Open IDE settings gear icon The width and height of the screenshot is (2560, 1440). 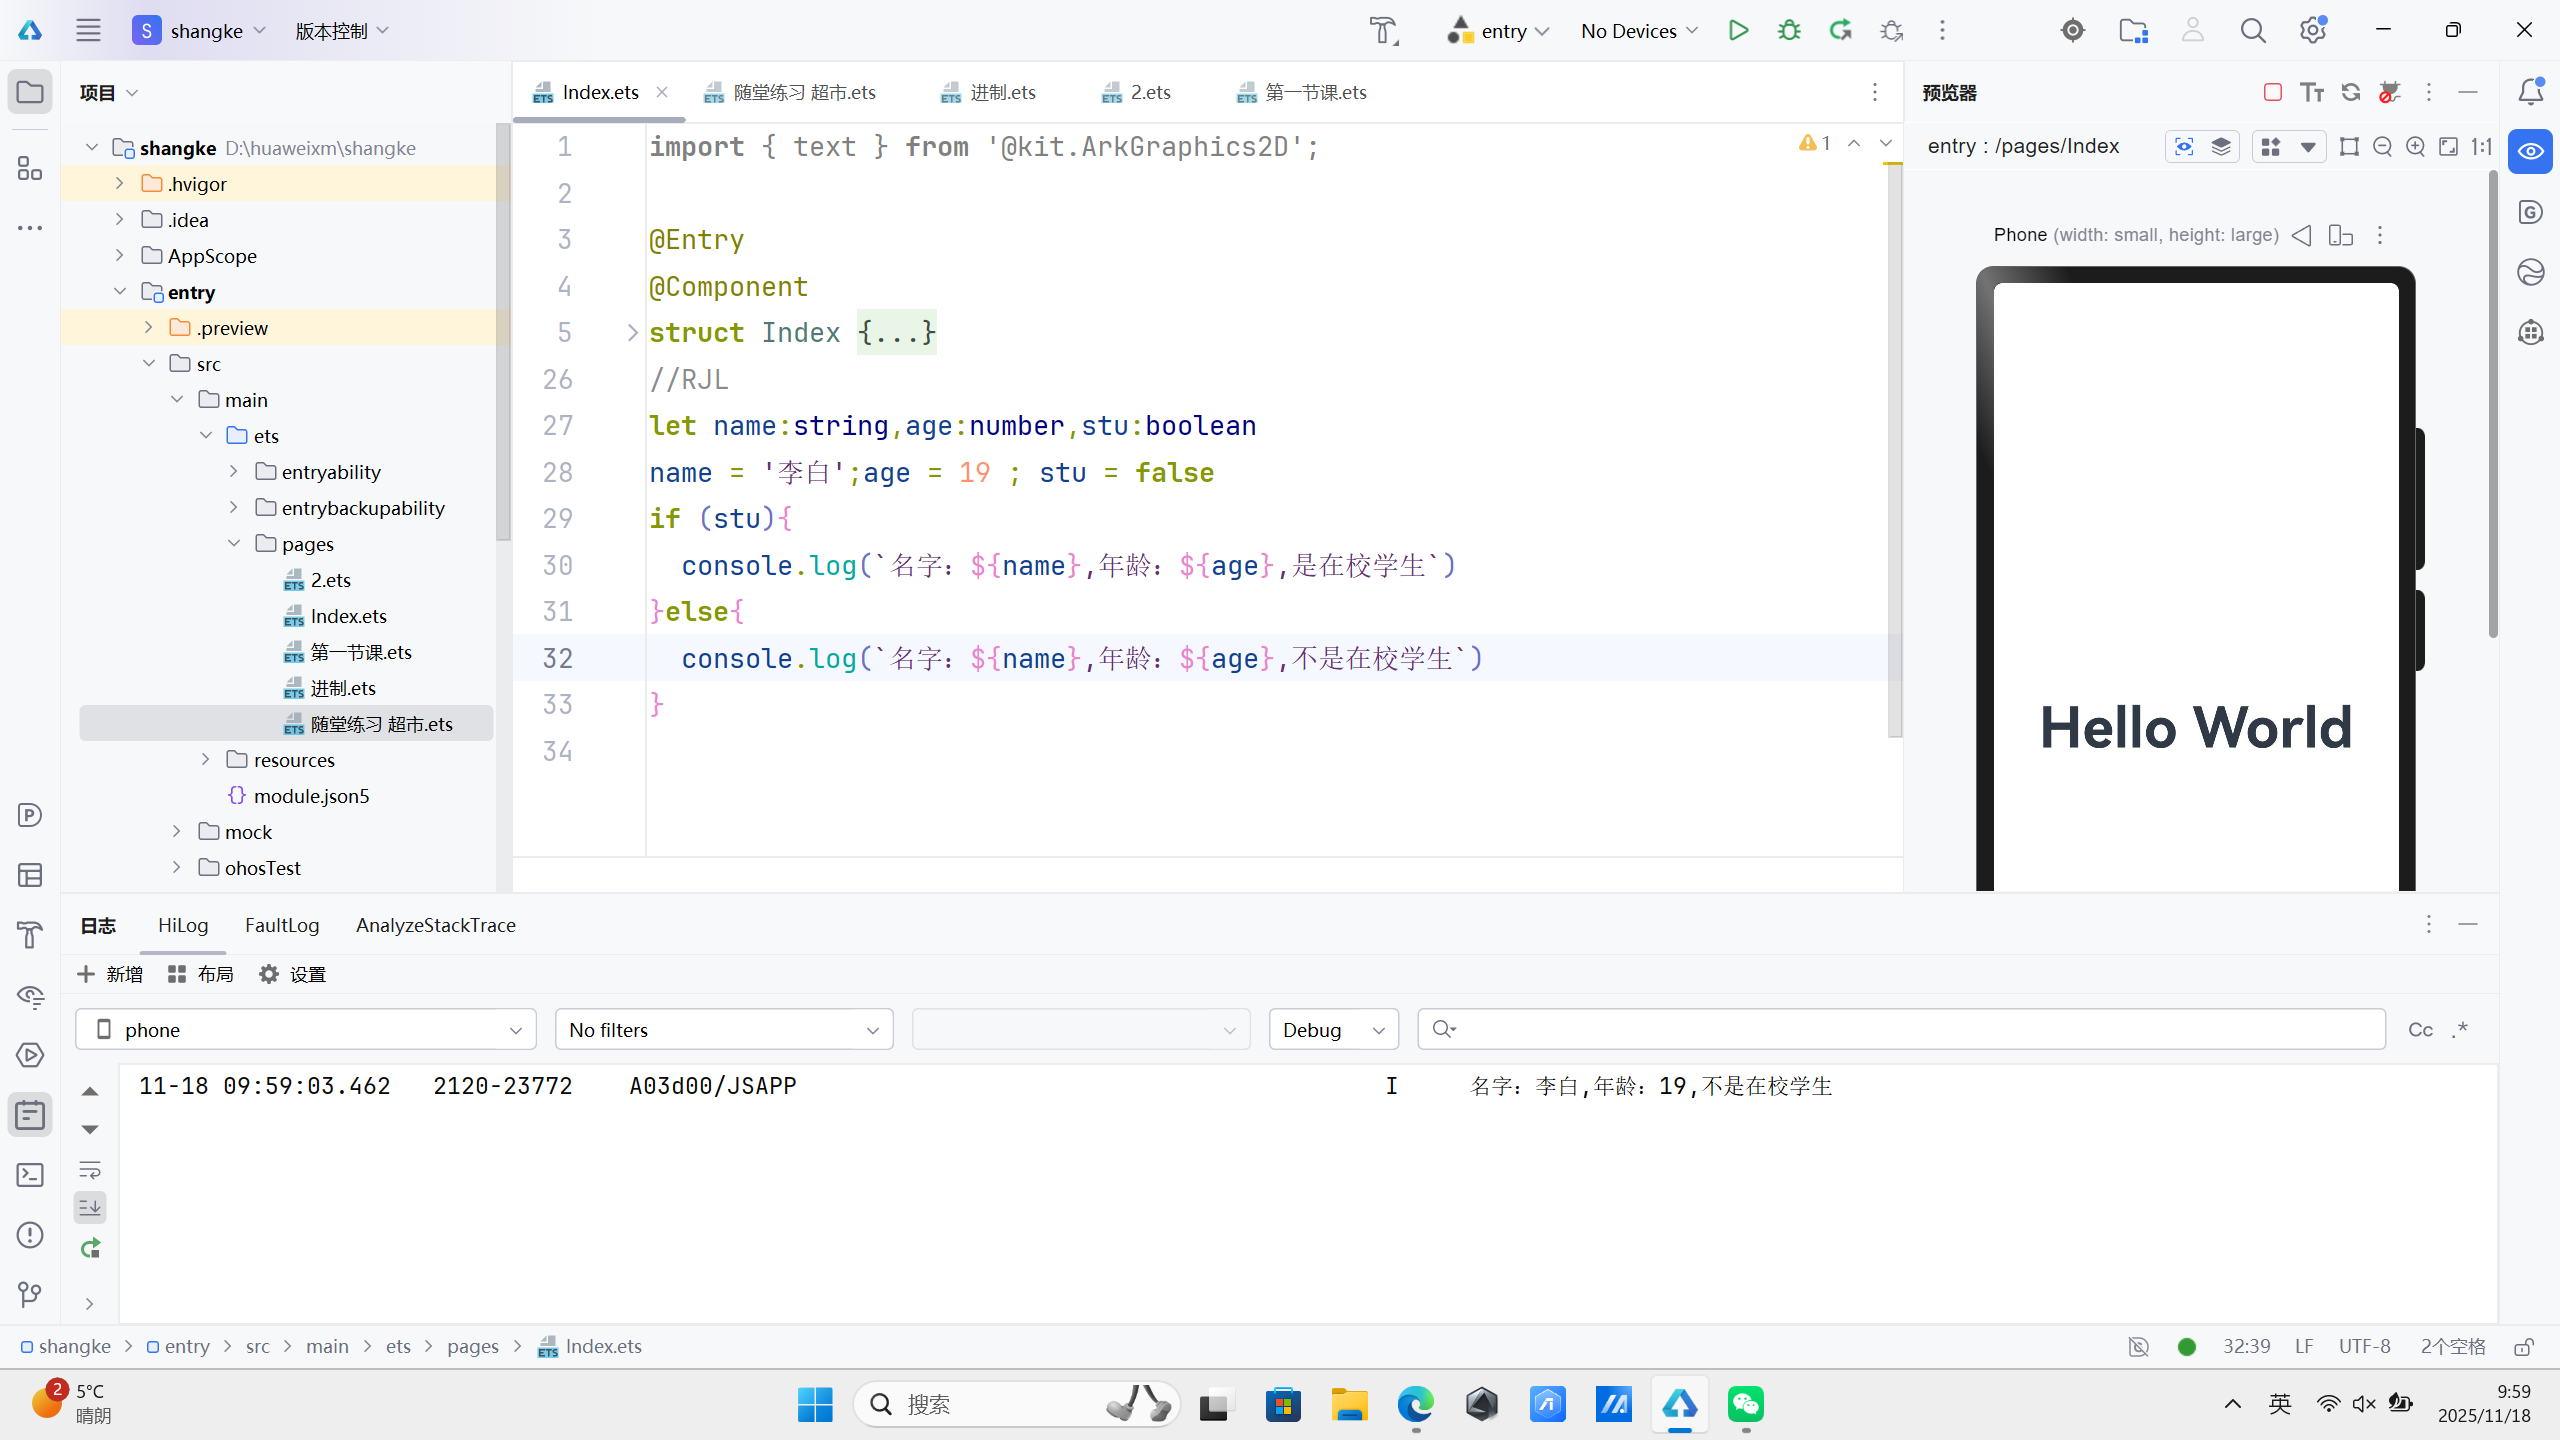(2312, 30)
